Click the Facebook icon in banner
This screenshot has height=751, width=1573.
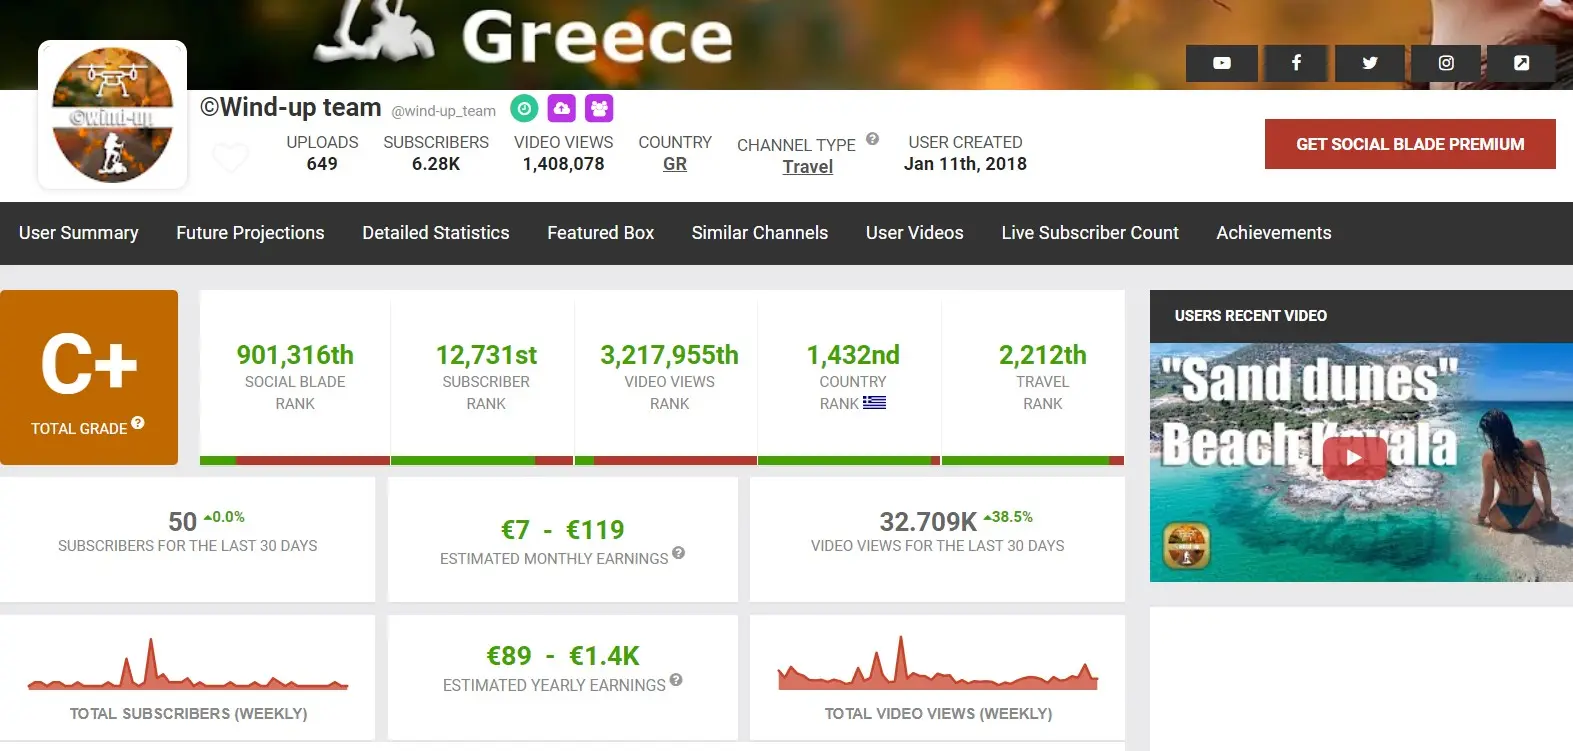(x=1296, y=63)
